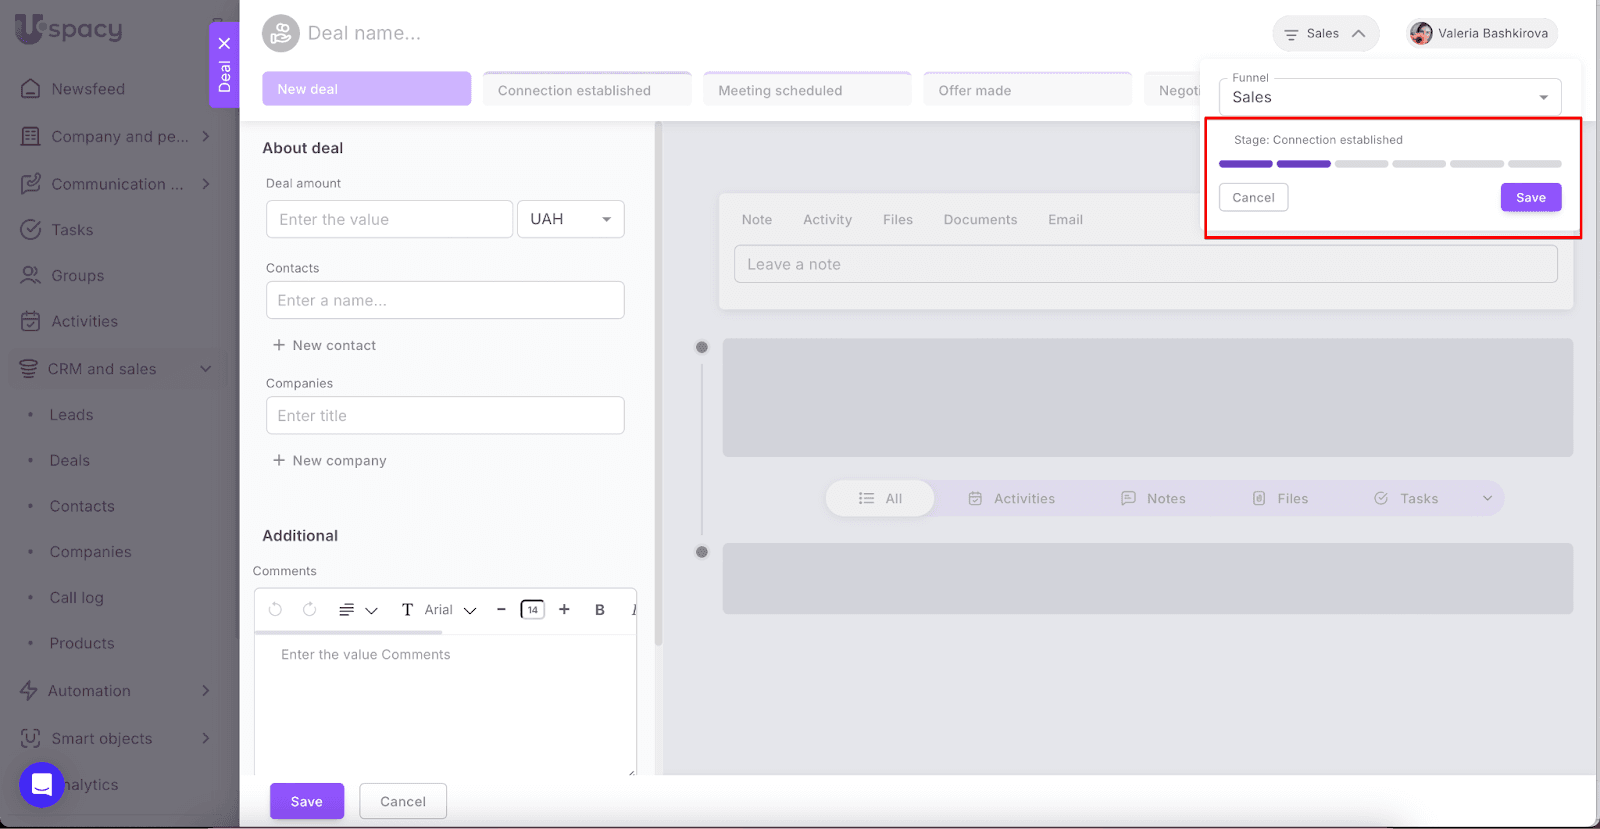Viewport: 1600px width, 829px height.
Task: Open the text alignment dropdown
Action: click(358, 610)
